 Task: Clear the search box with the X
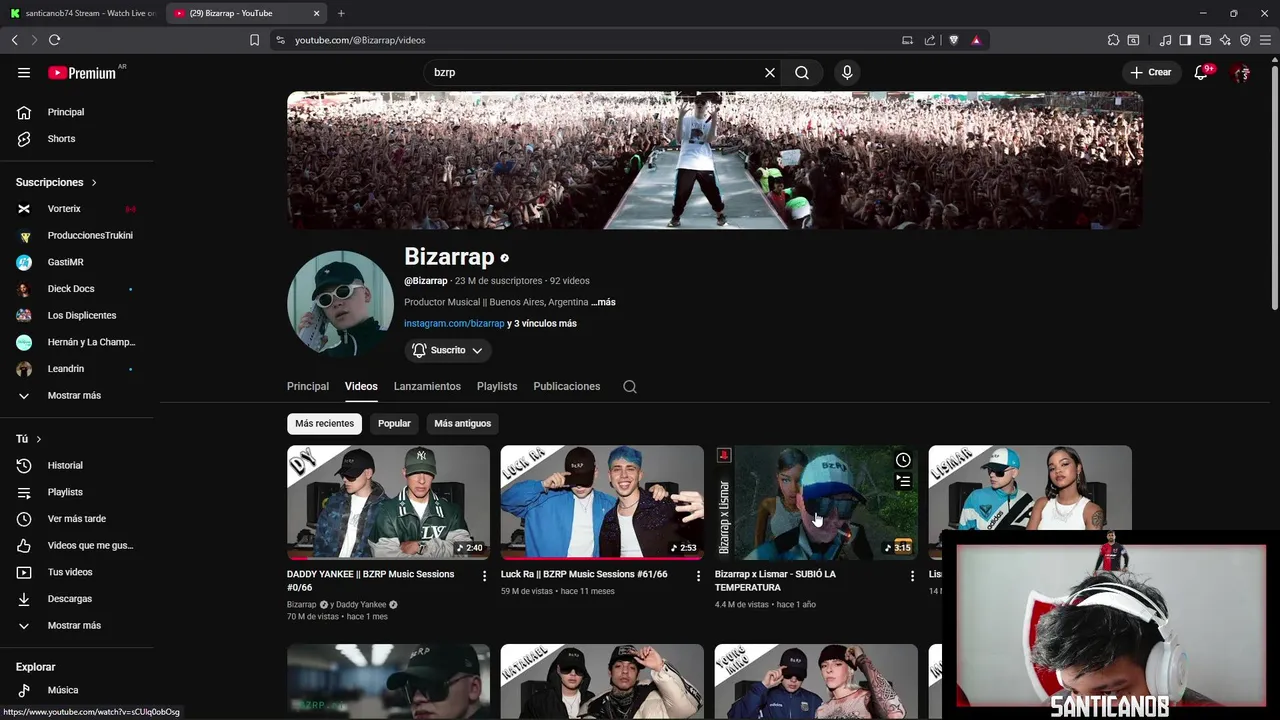(x=770, y=72)
